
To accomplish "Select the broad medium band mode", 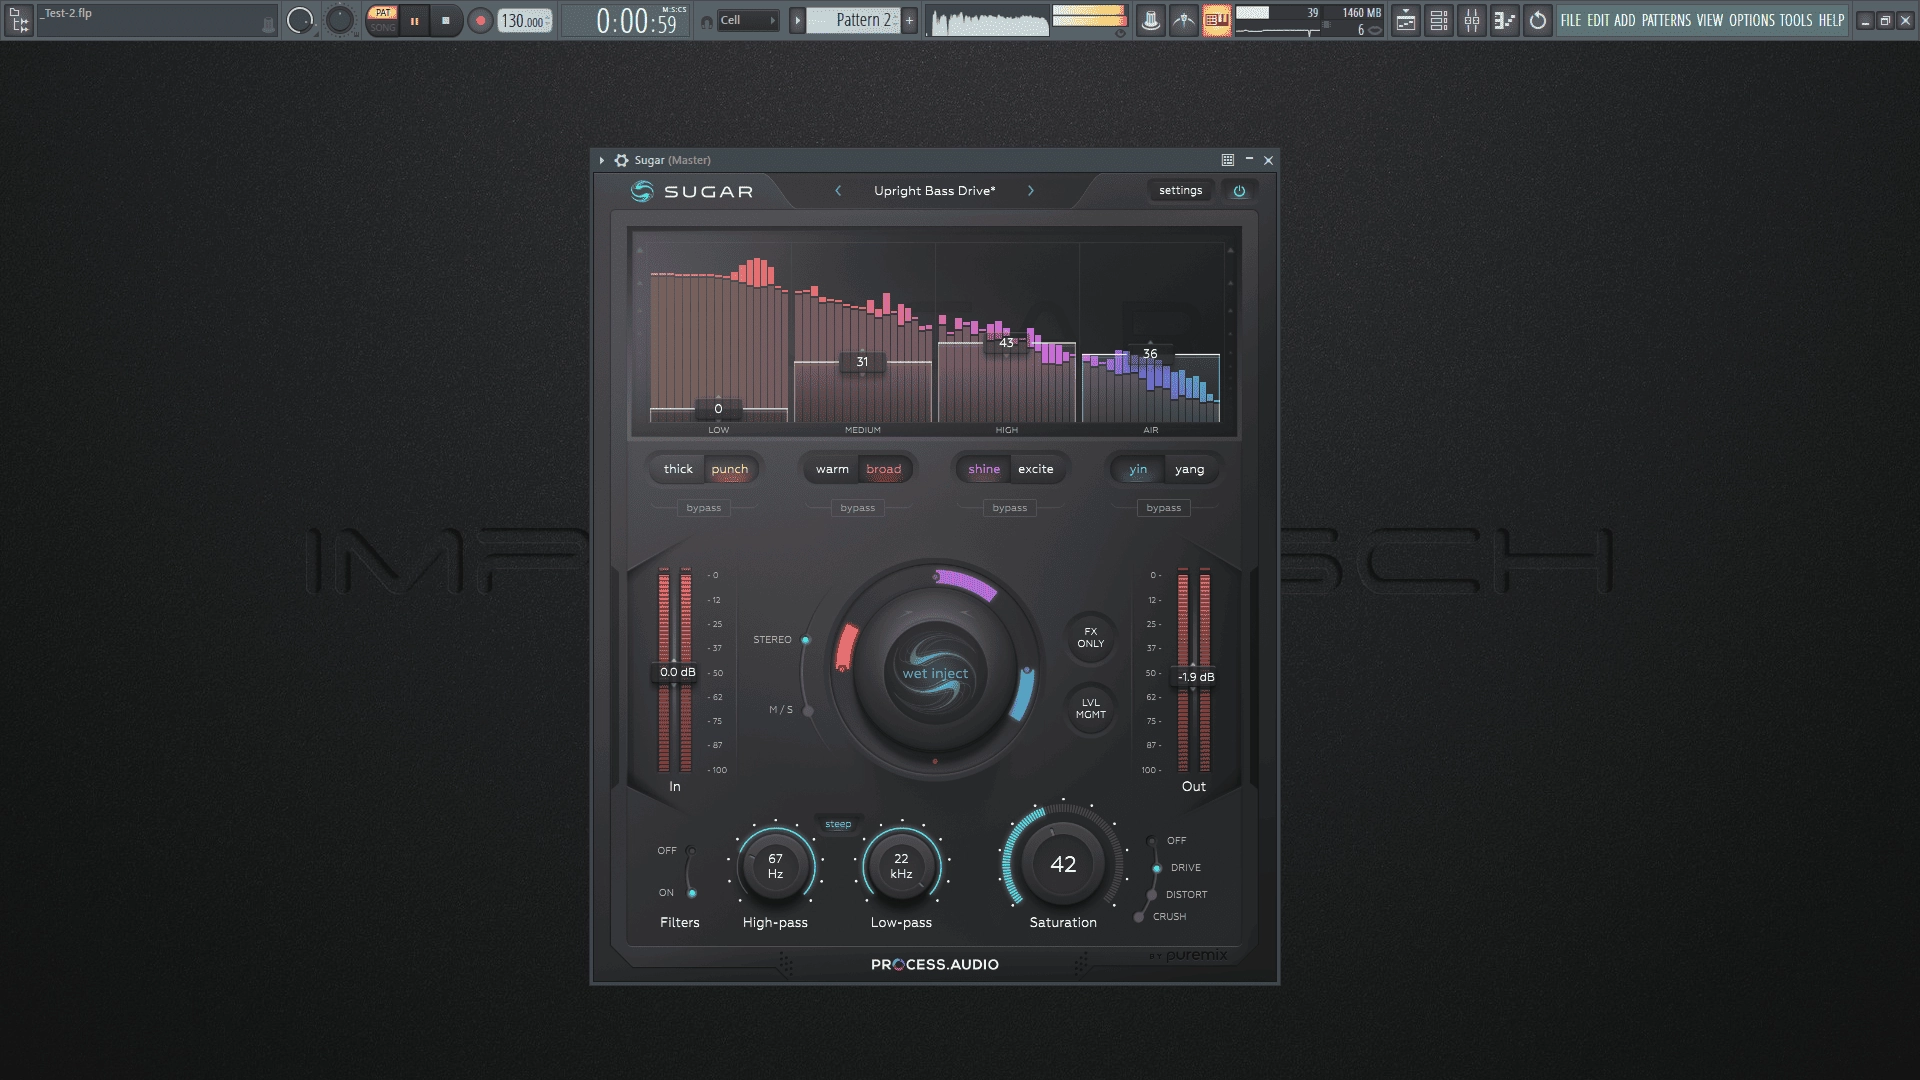I will [x=884, y=469].
